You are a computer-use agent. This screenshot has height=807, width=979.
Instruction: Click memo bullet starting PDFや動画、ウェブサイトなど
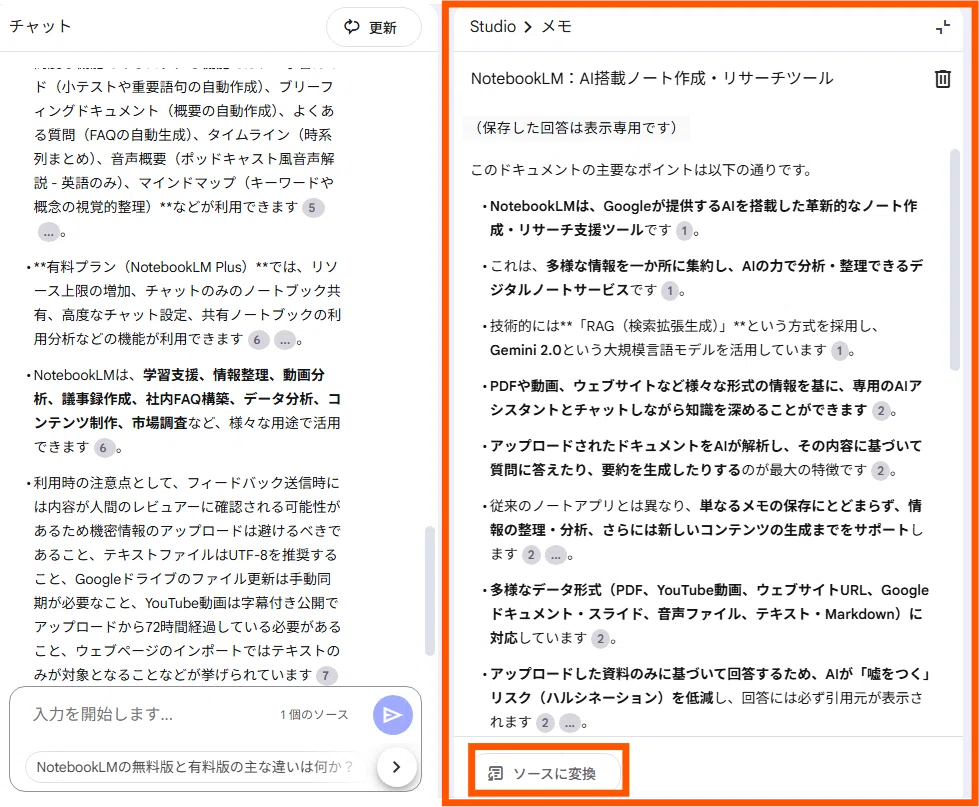702,398
